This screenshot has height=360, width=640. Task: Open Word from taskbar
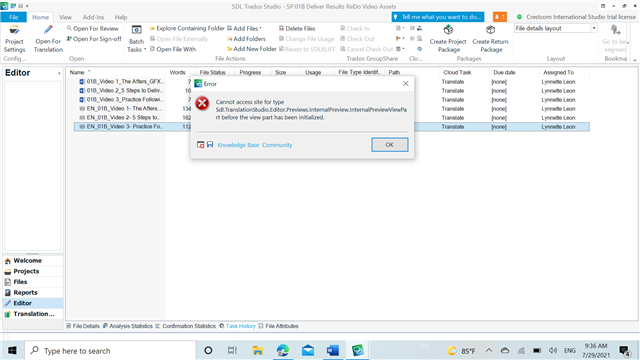coord(333,350)
